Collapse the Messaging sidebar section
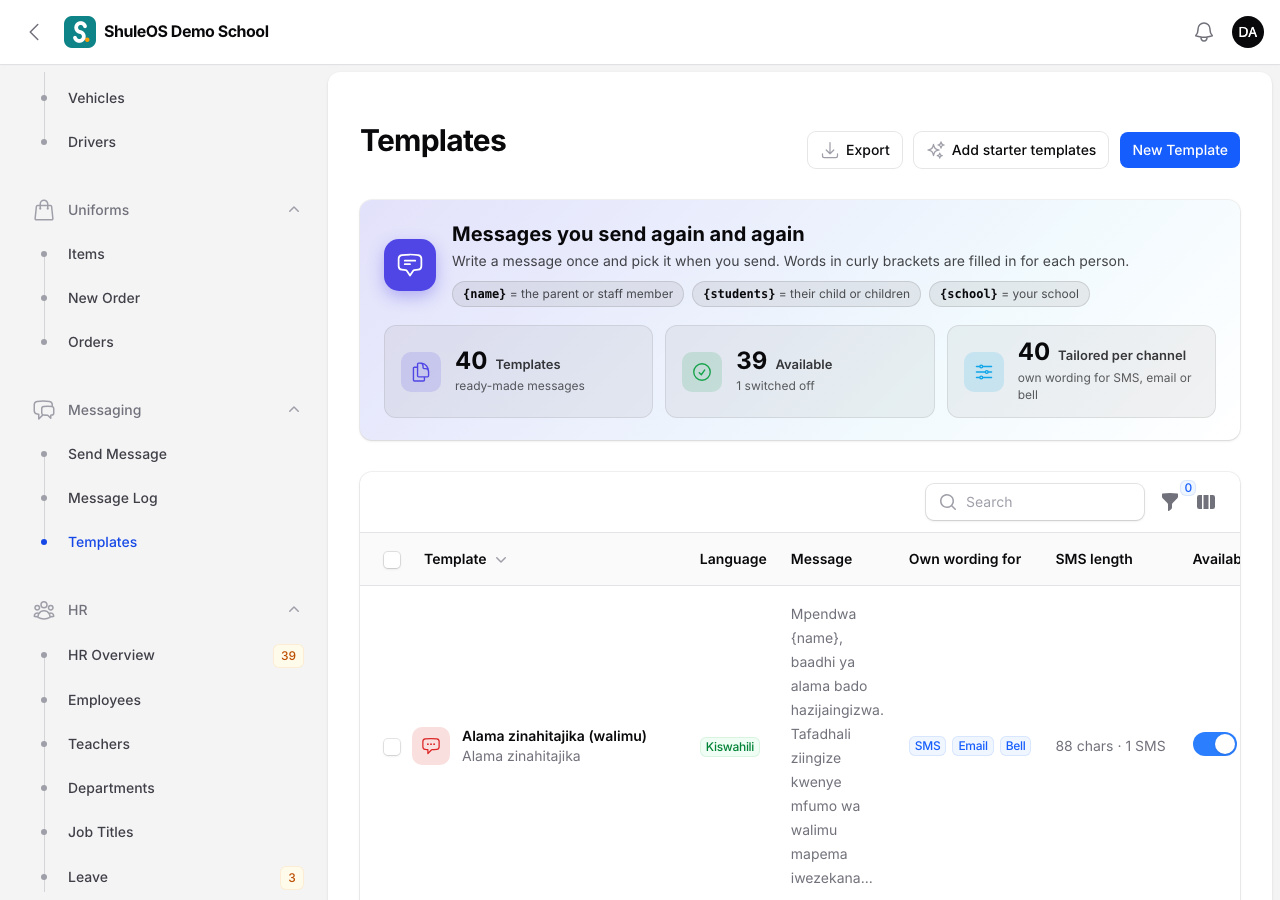This screenshot has width=1280, height=900. pos(294,410)
